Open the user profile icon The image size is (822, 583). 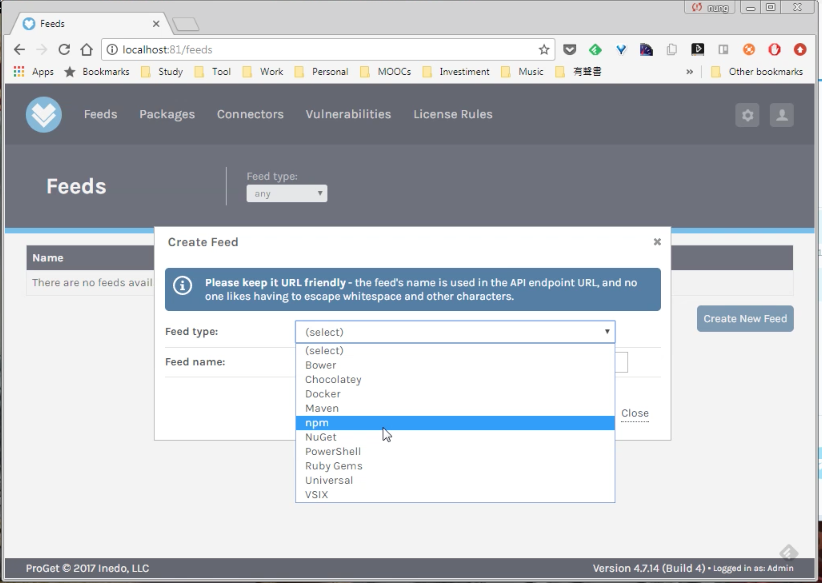(x=782, y=115)
